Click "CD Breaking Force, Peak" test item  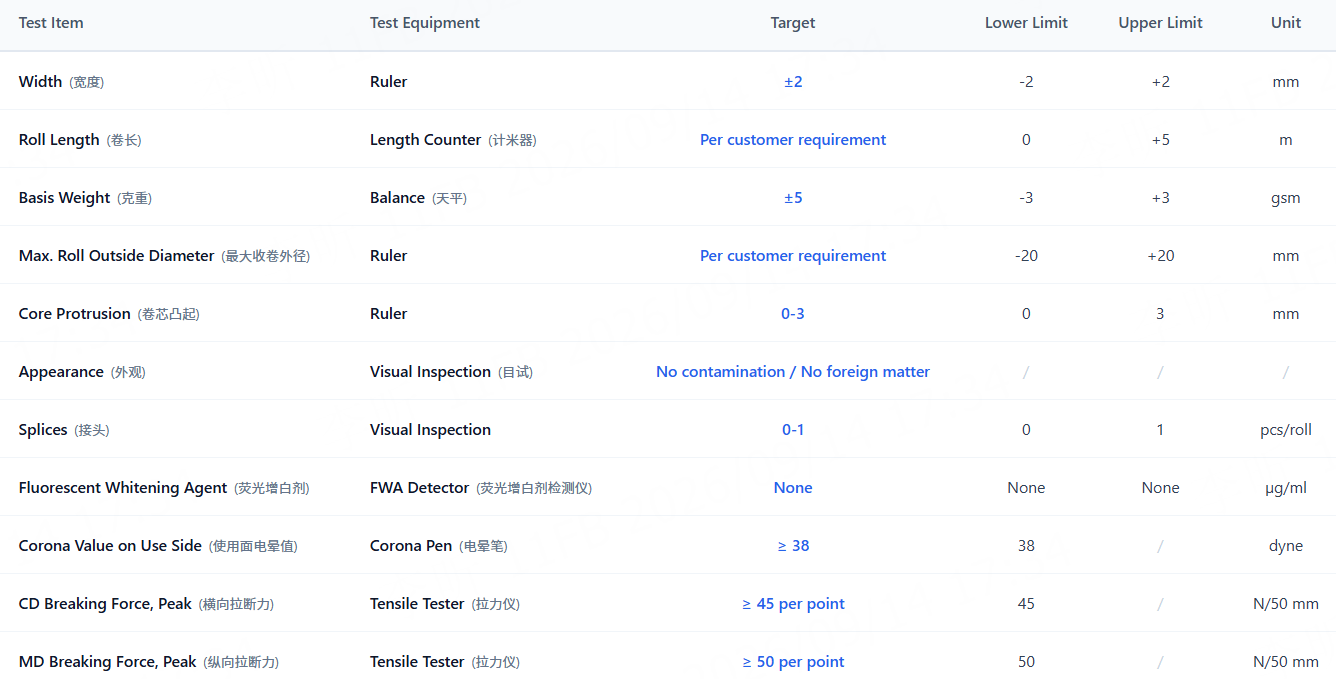[146, 604]
